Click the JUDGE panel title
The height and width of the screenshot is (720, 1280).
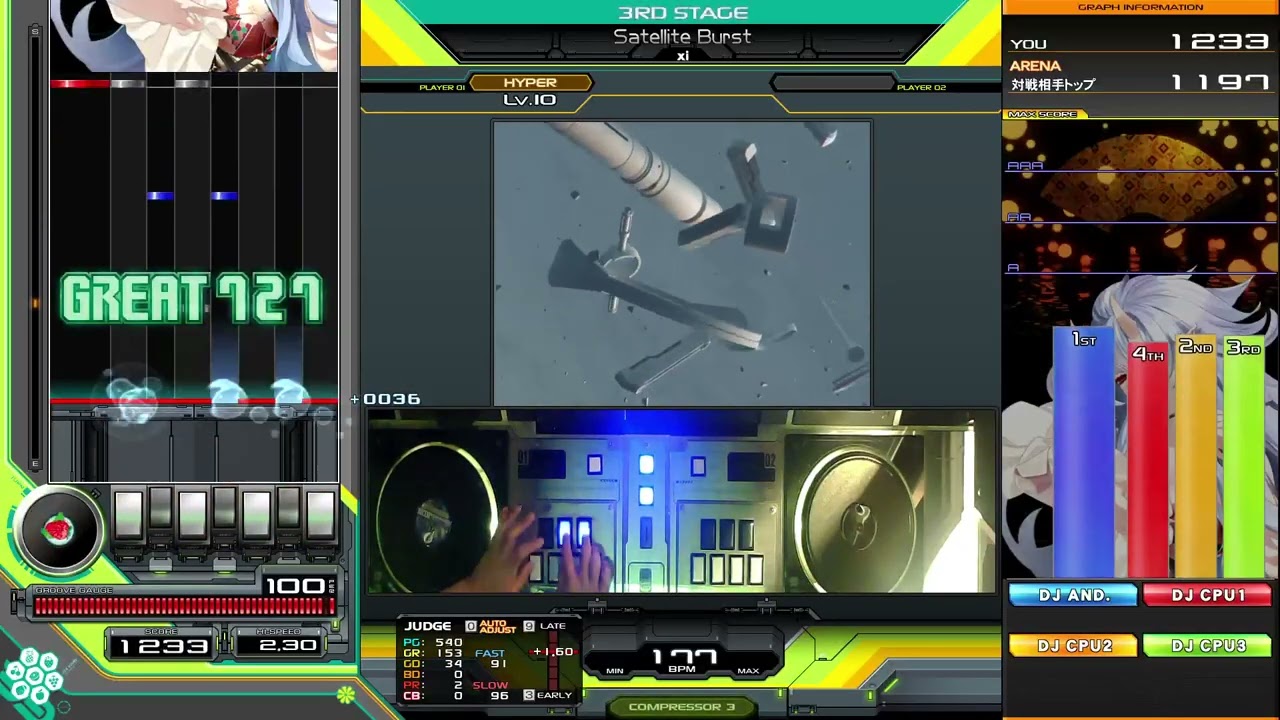click(x=428, y=626)
